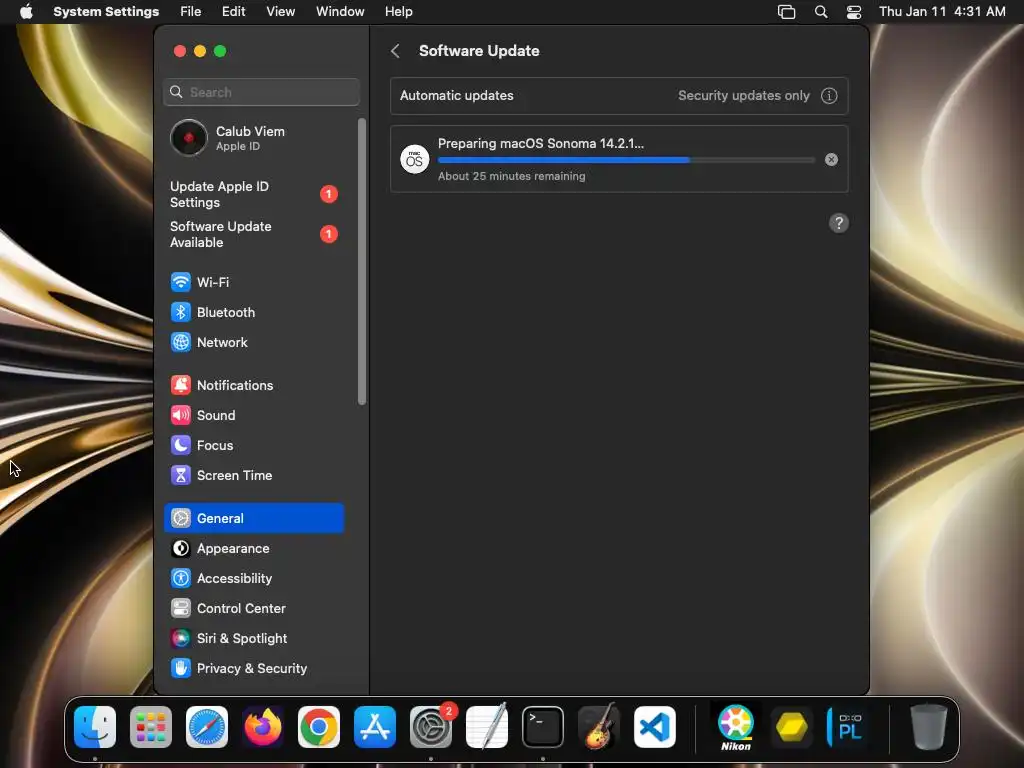
Task: Click the date and time in menu bar
Action: point(942,11)
